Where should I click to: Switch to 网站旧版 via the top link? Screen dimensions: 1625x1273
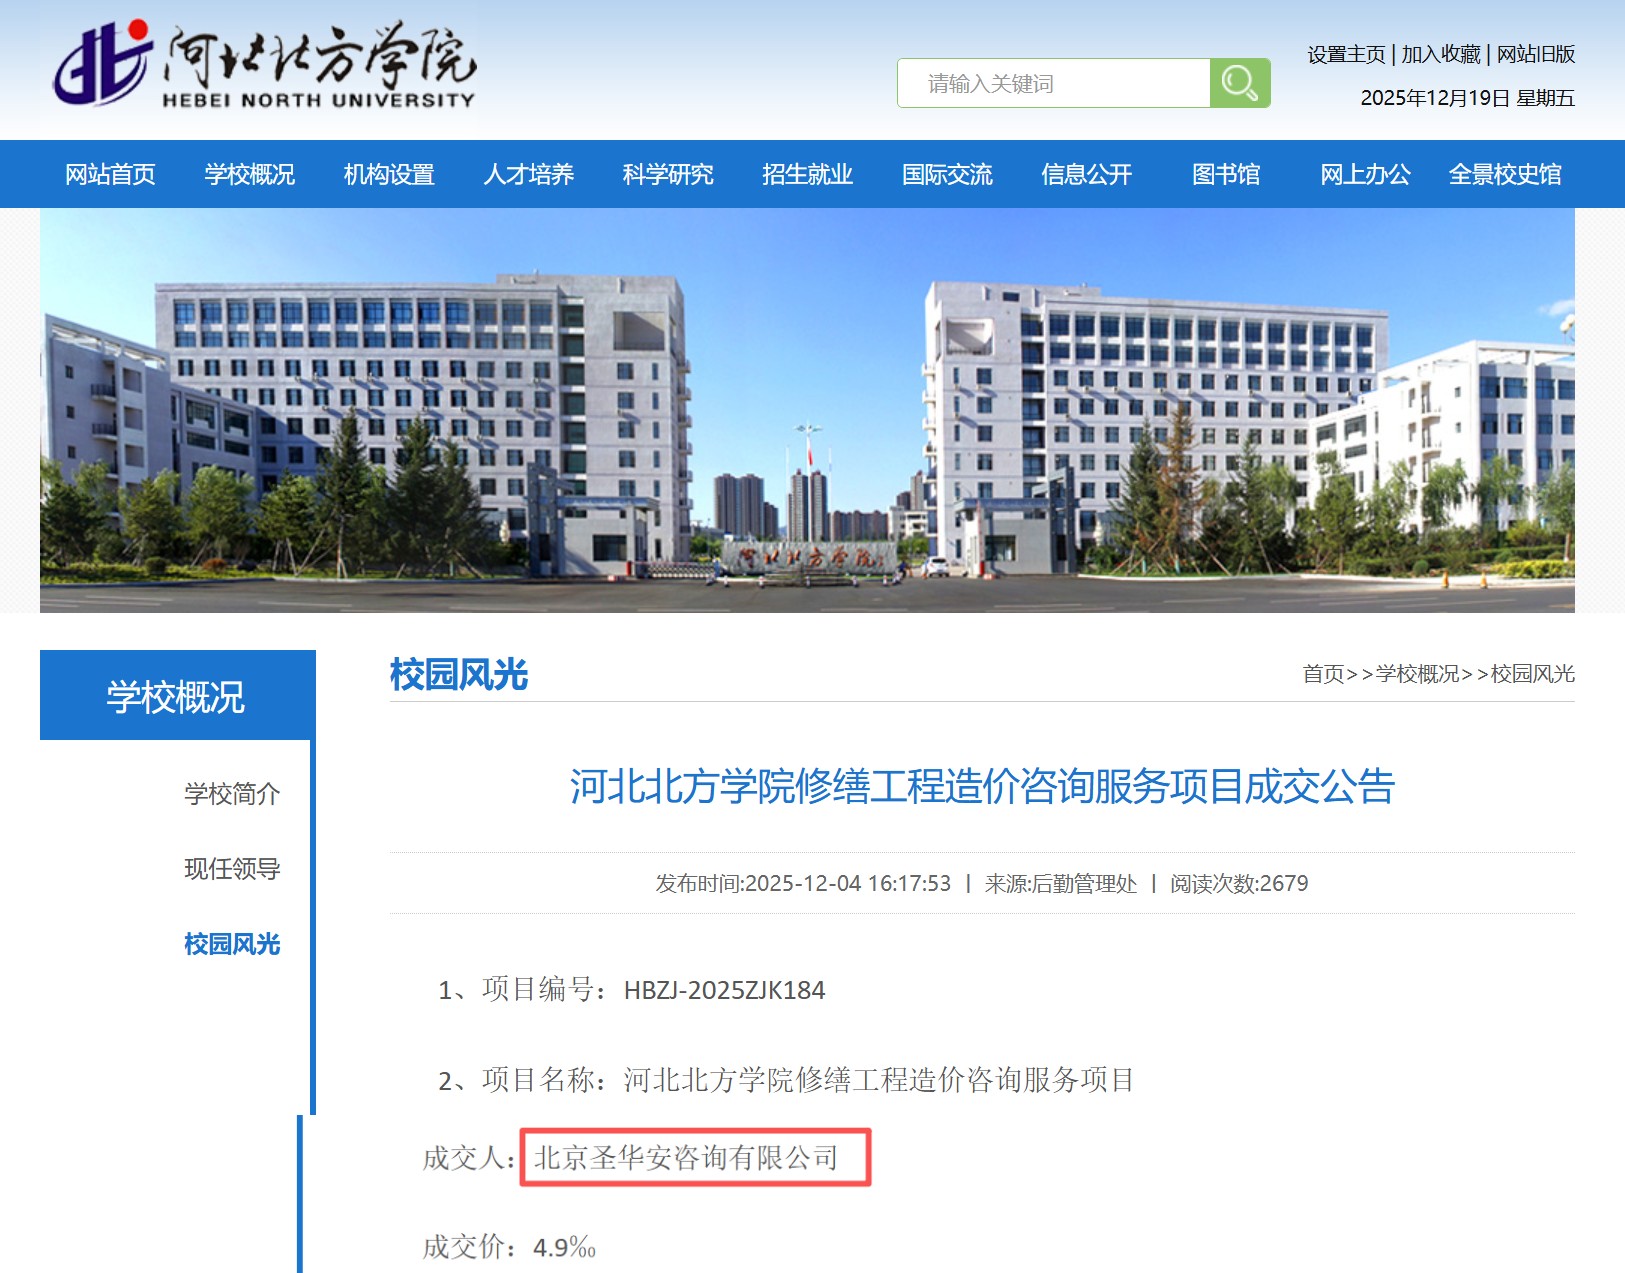[1535, 54]
